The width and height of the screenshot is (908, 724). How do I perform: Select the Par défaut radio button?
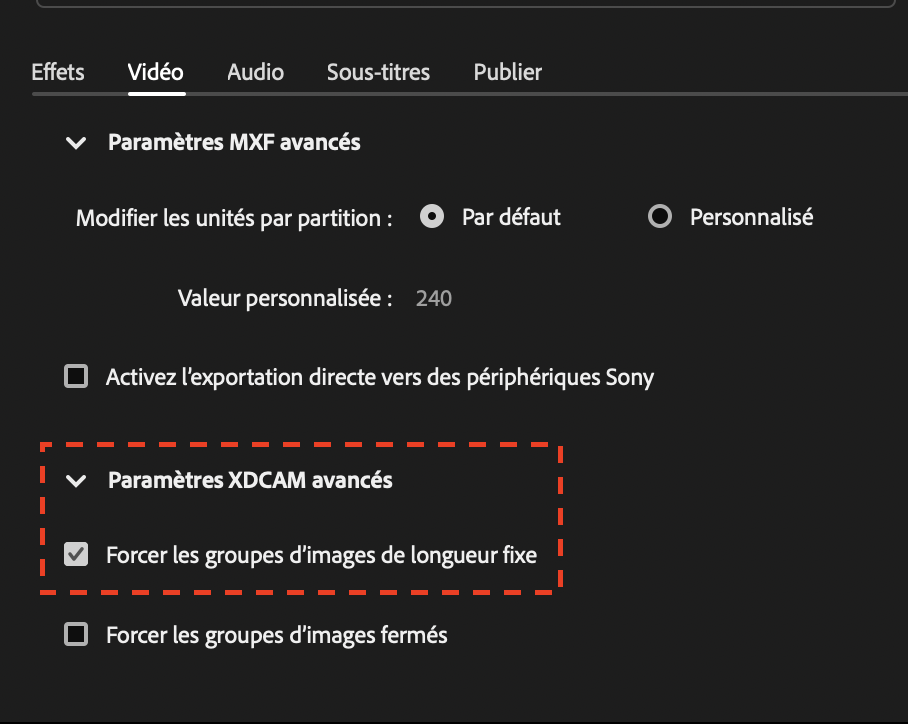click(431, 216)
